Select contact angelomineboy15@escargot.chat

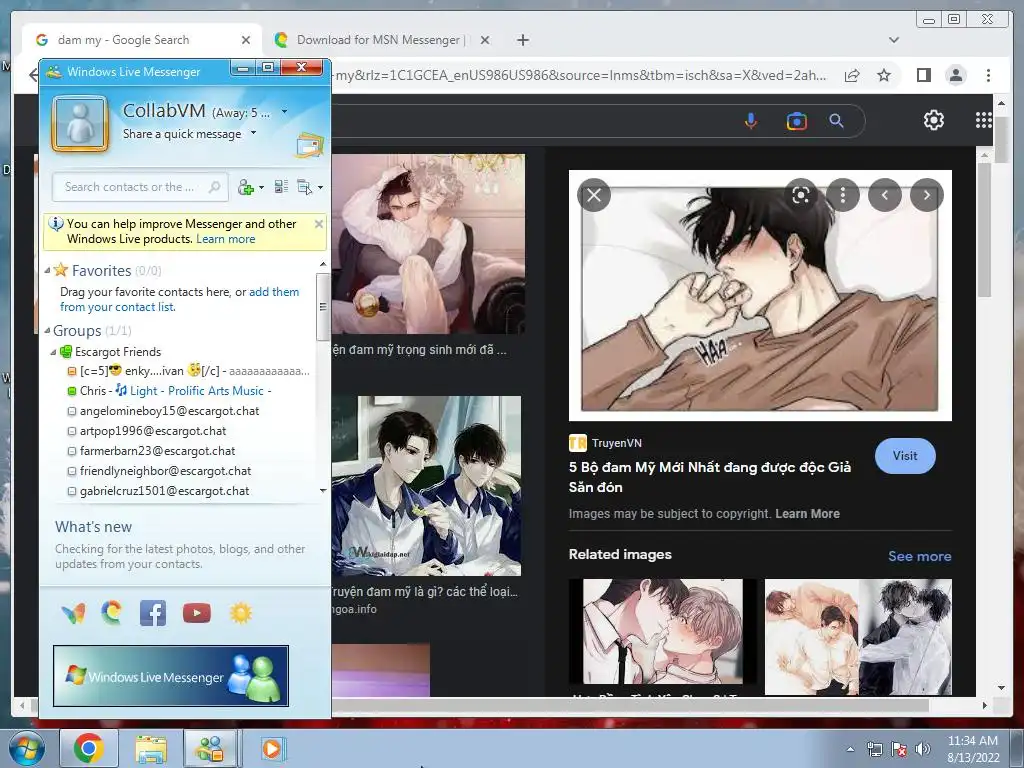[x=169, y=411]
